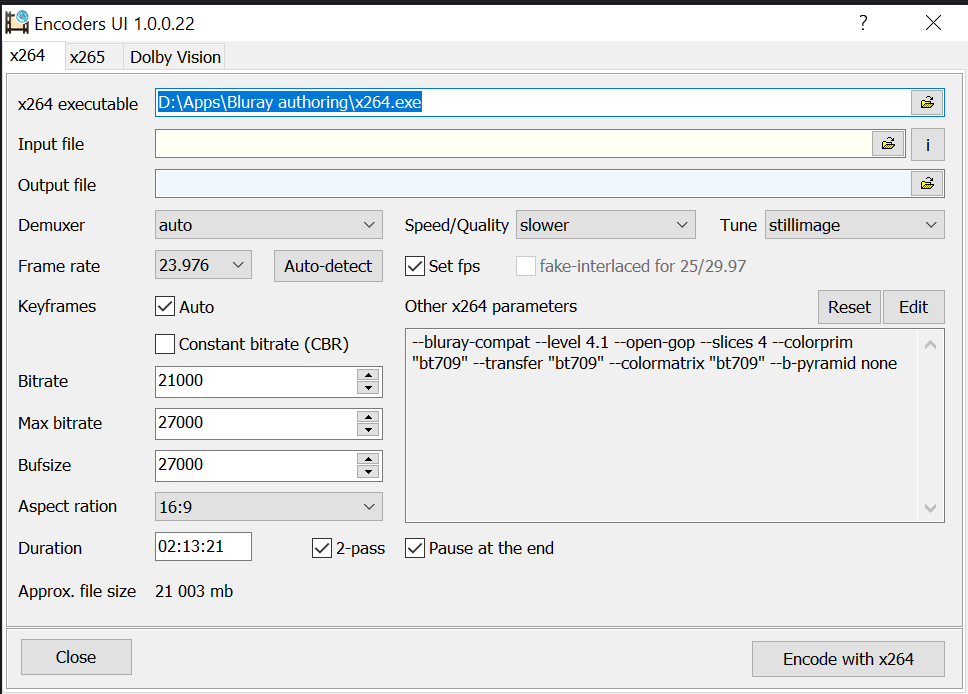Click the Auto-detect frame rate button
Image resolution: width=968 pixels, height=694 pixels.
click(328, 266)
